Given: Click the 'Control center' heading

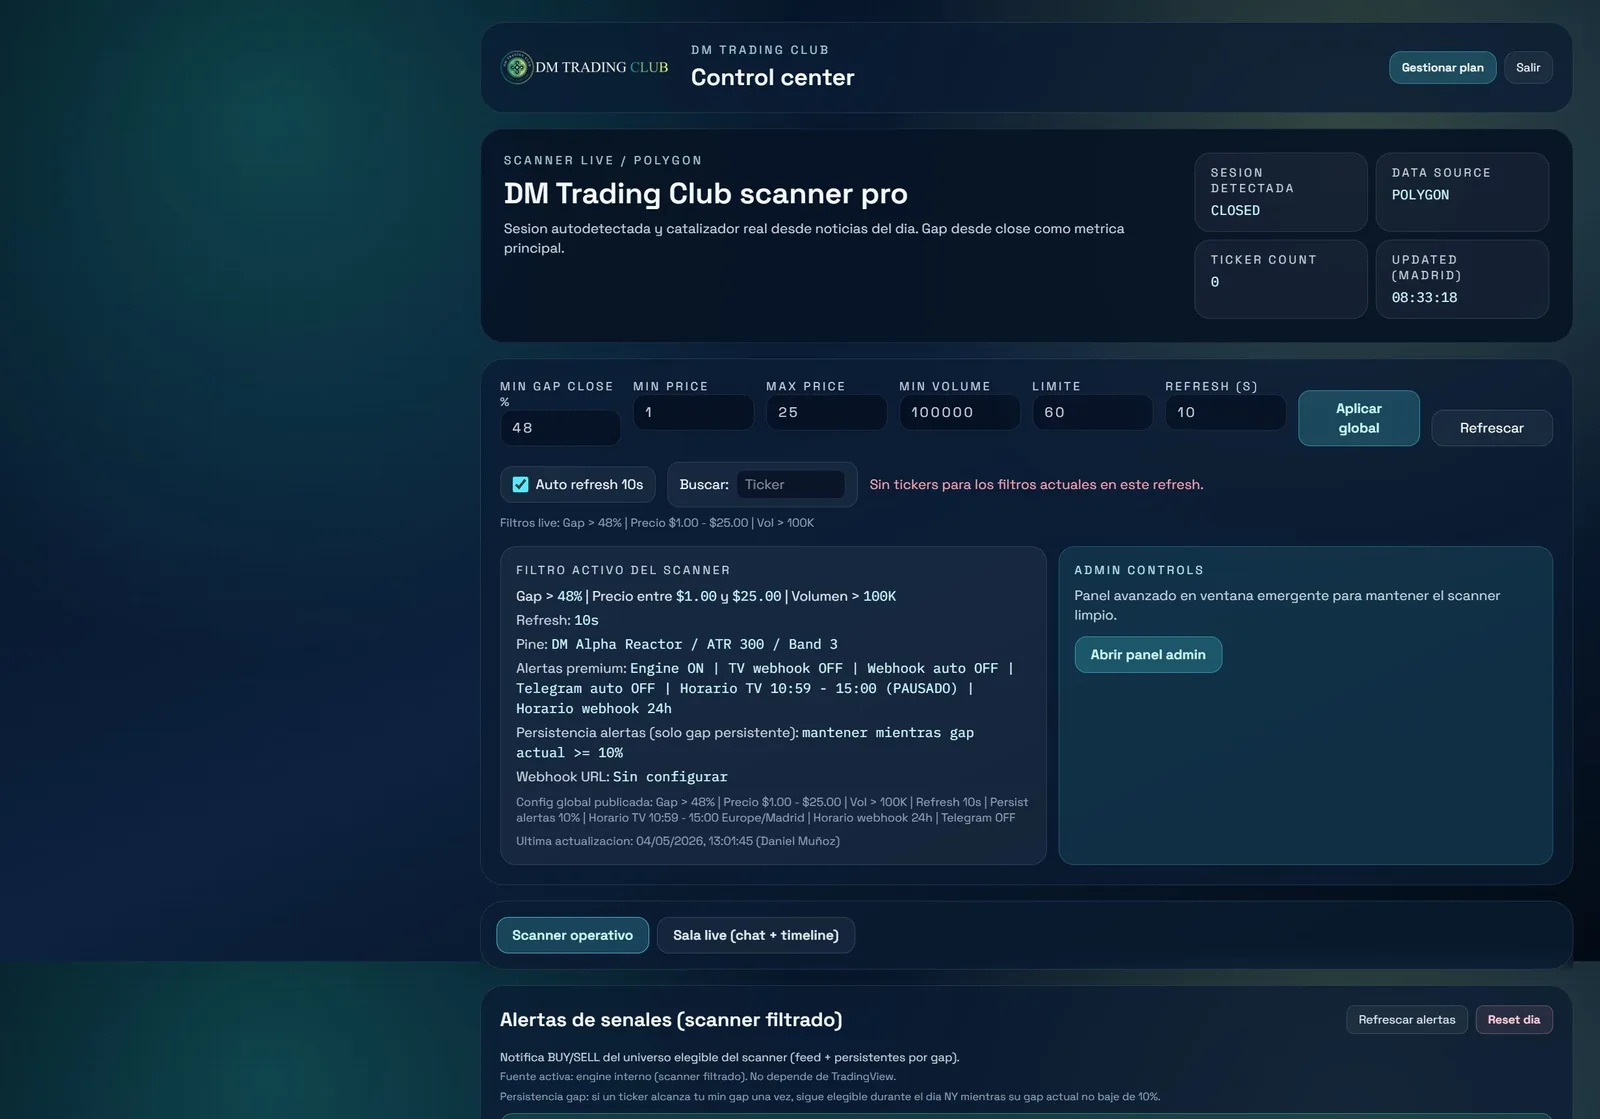Looking at the screenshot, I should pyautogui.click(x=772, y=77).
